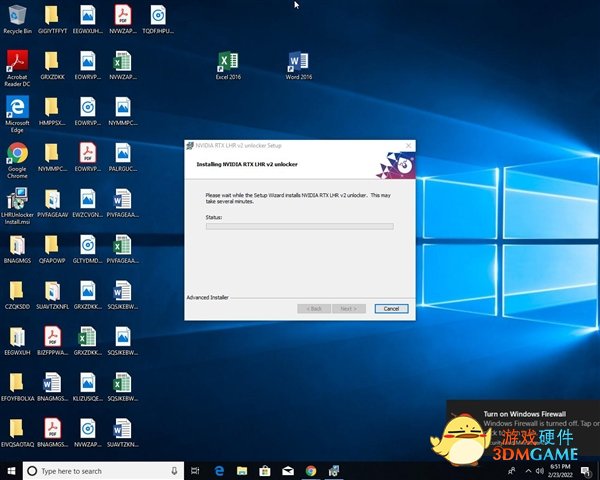Select the EIVQSAOTAQ folder
Image resolution: width=600 pixels, height=480 pixels.
coord(17,433)
